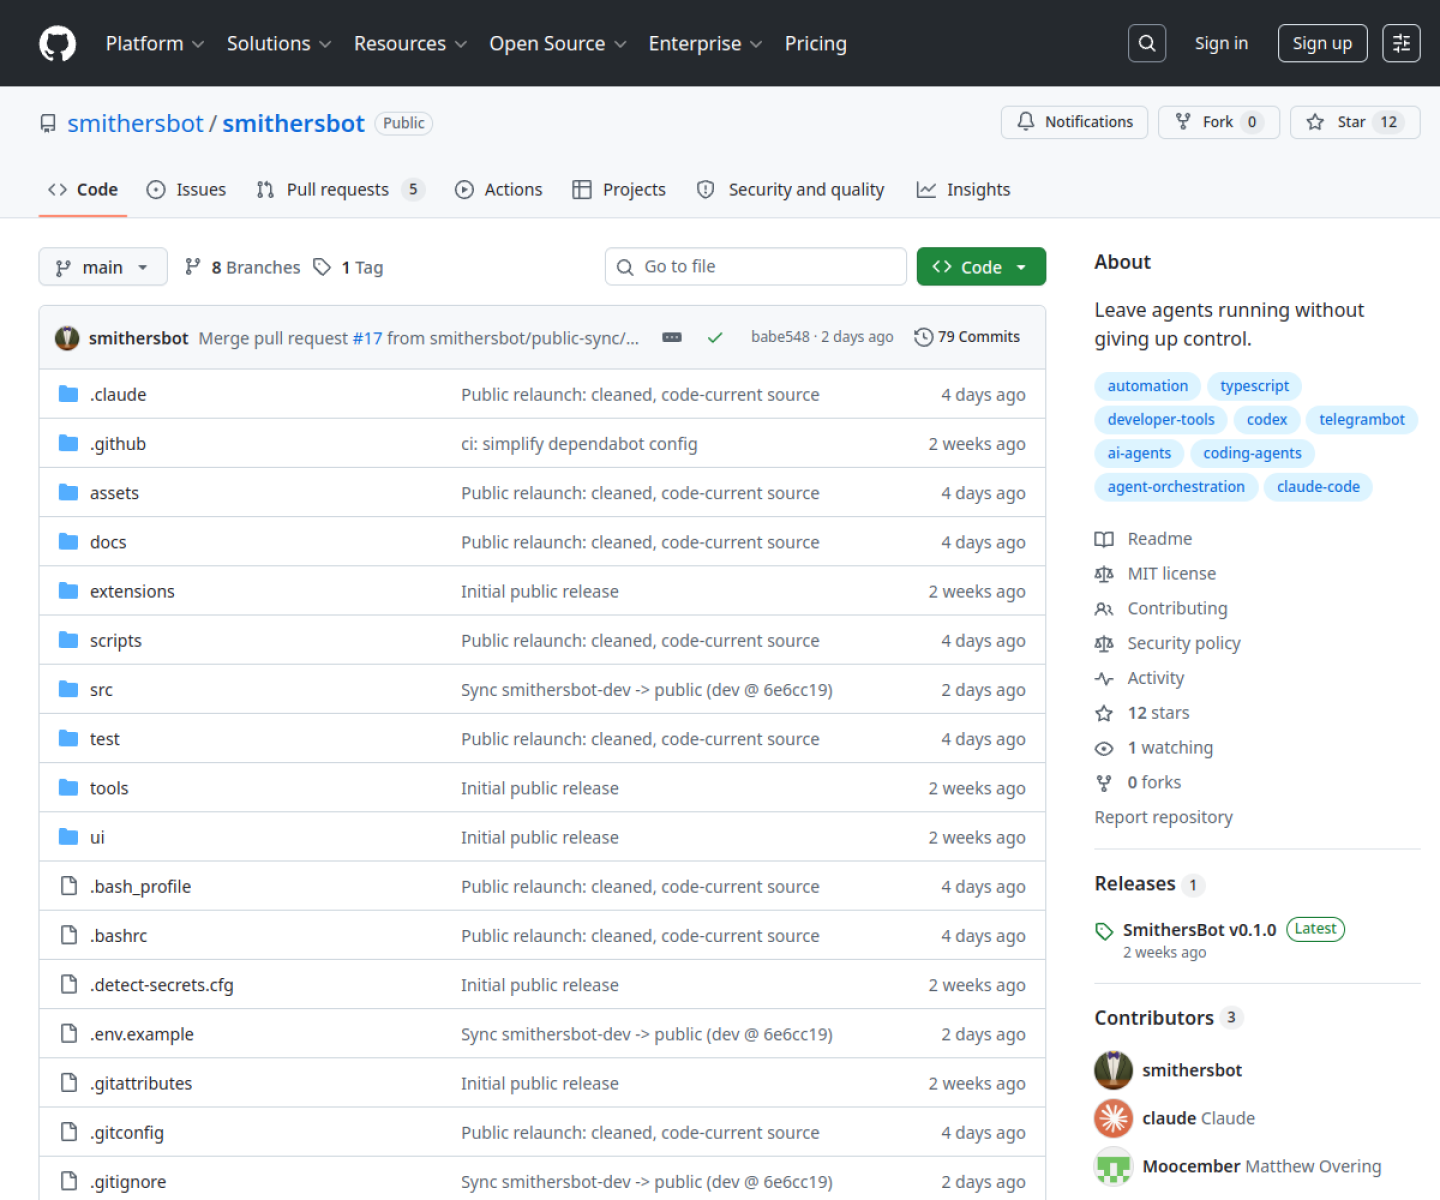Click the commit details ellipsis icon
1440x1200 pixels.
click(x=672, y=338)
